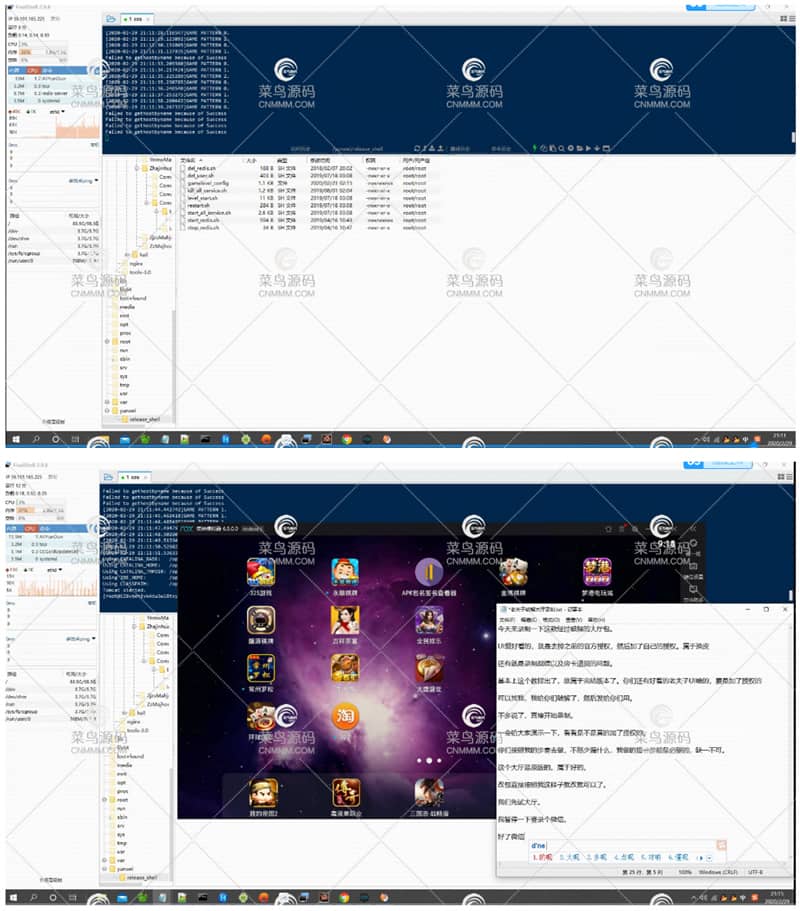This screenshot has width=800, height=911.
Task: Launch the 金禹棋牌 poker-cards app icon
Action: (x=514, y=572)
